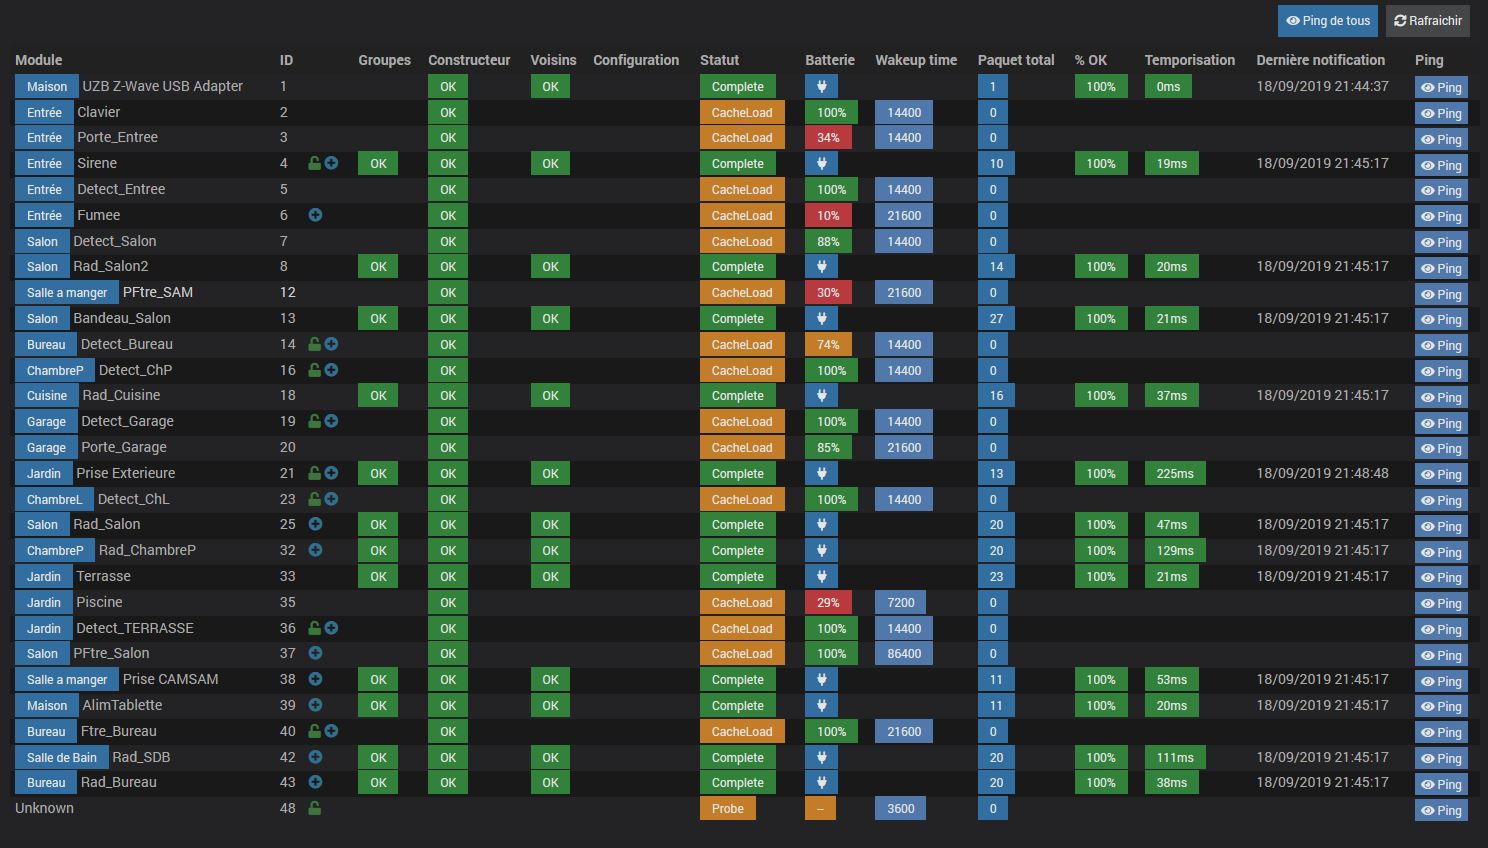Screen dimensions: 1488x848
Task: Click the plus icon in Fumee row
Action: (315, 215)
